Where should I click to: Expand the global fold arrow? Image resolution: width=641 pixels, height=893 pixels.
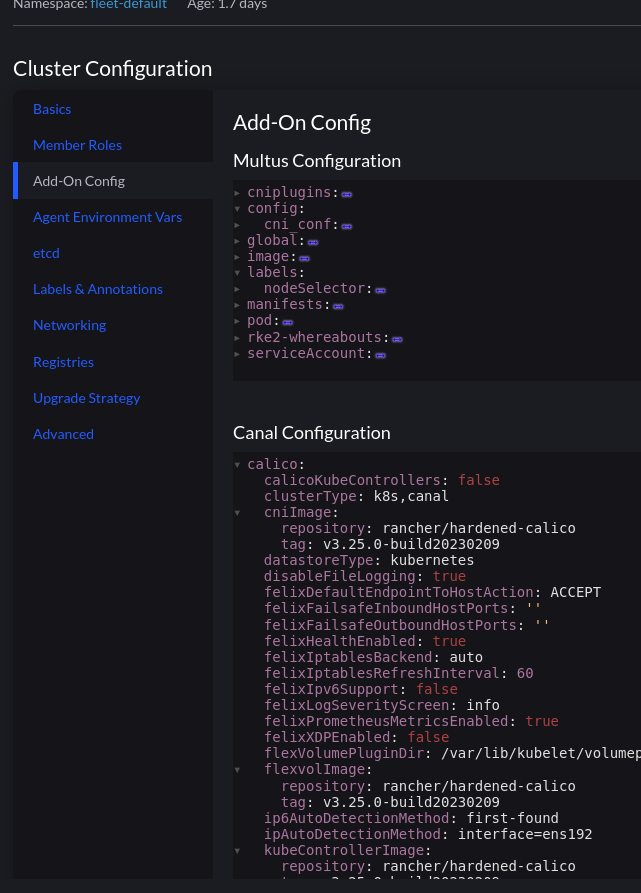(x=237, y=241)
